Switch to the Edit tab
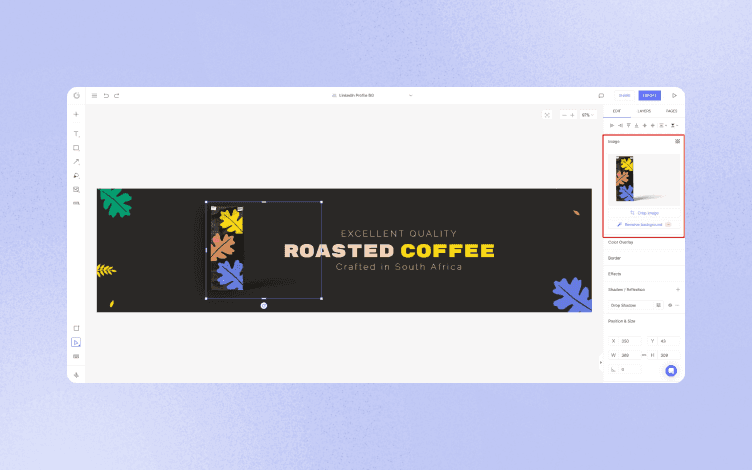The image size is (752, 470). pos(617,111)
